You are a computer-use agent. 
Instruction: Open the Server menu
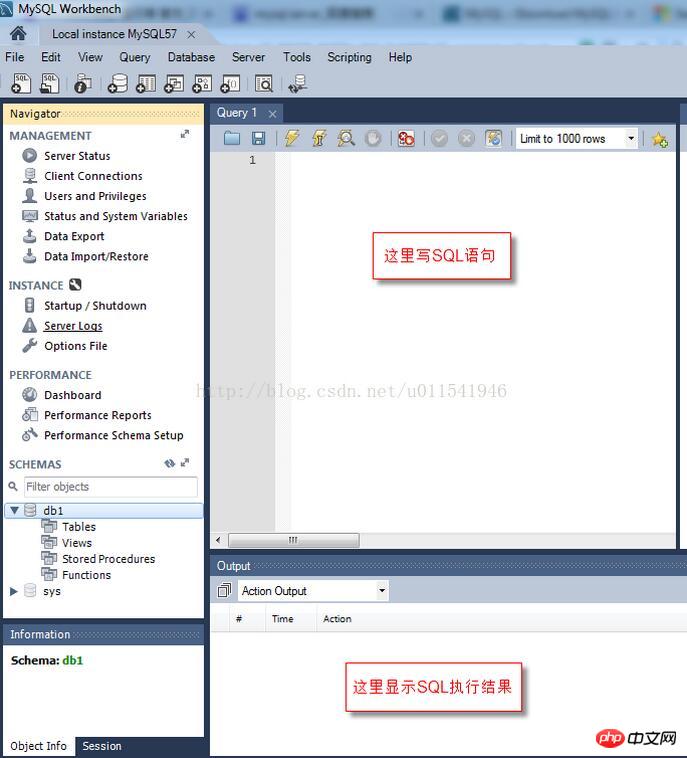[x=248, y=57]
